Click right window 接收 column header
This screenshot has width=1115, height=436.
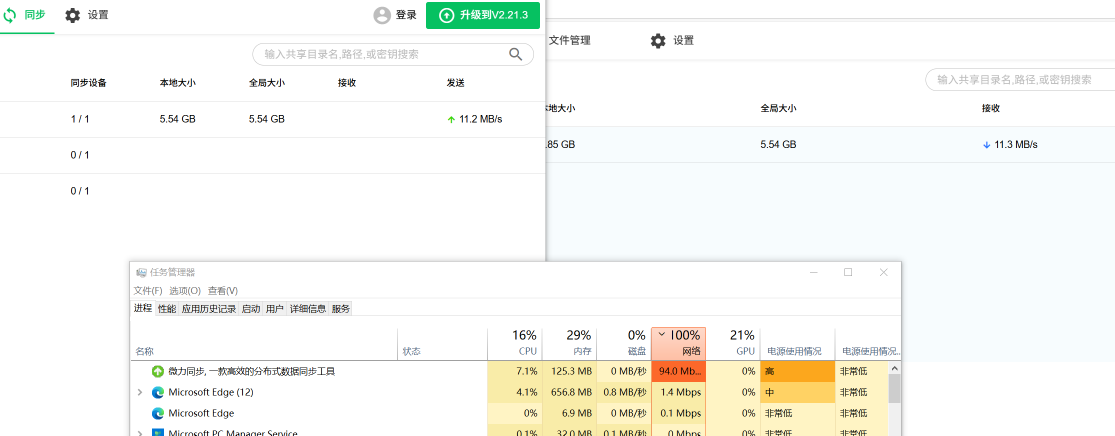point(991,109)
